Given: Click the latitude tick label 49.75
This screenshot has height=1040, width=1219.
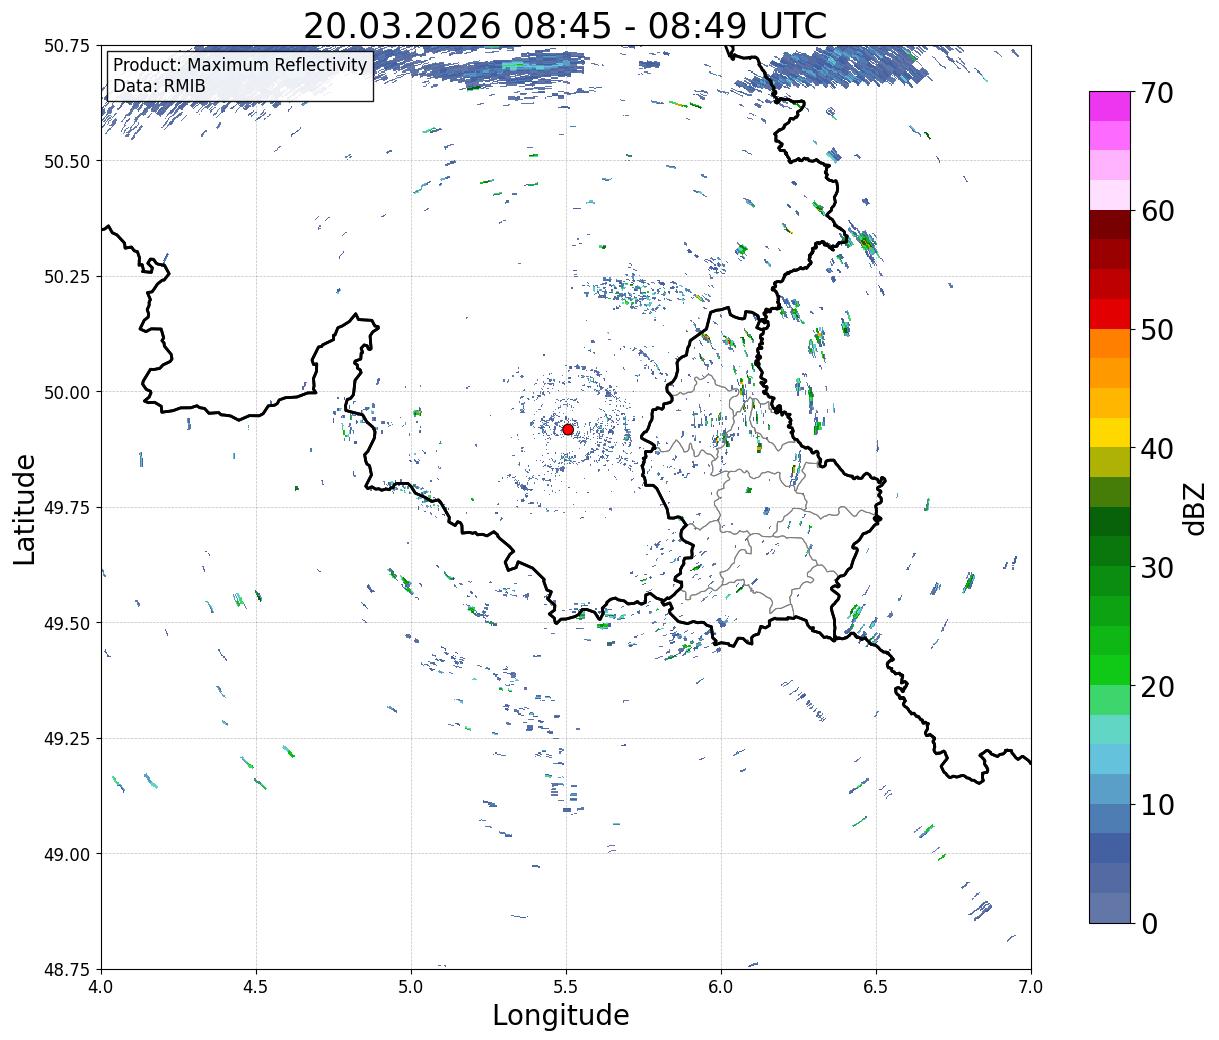Looking at the screenshot, I should (66, 508).
